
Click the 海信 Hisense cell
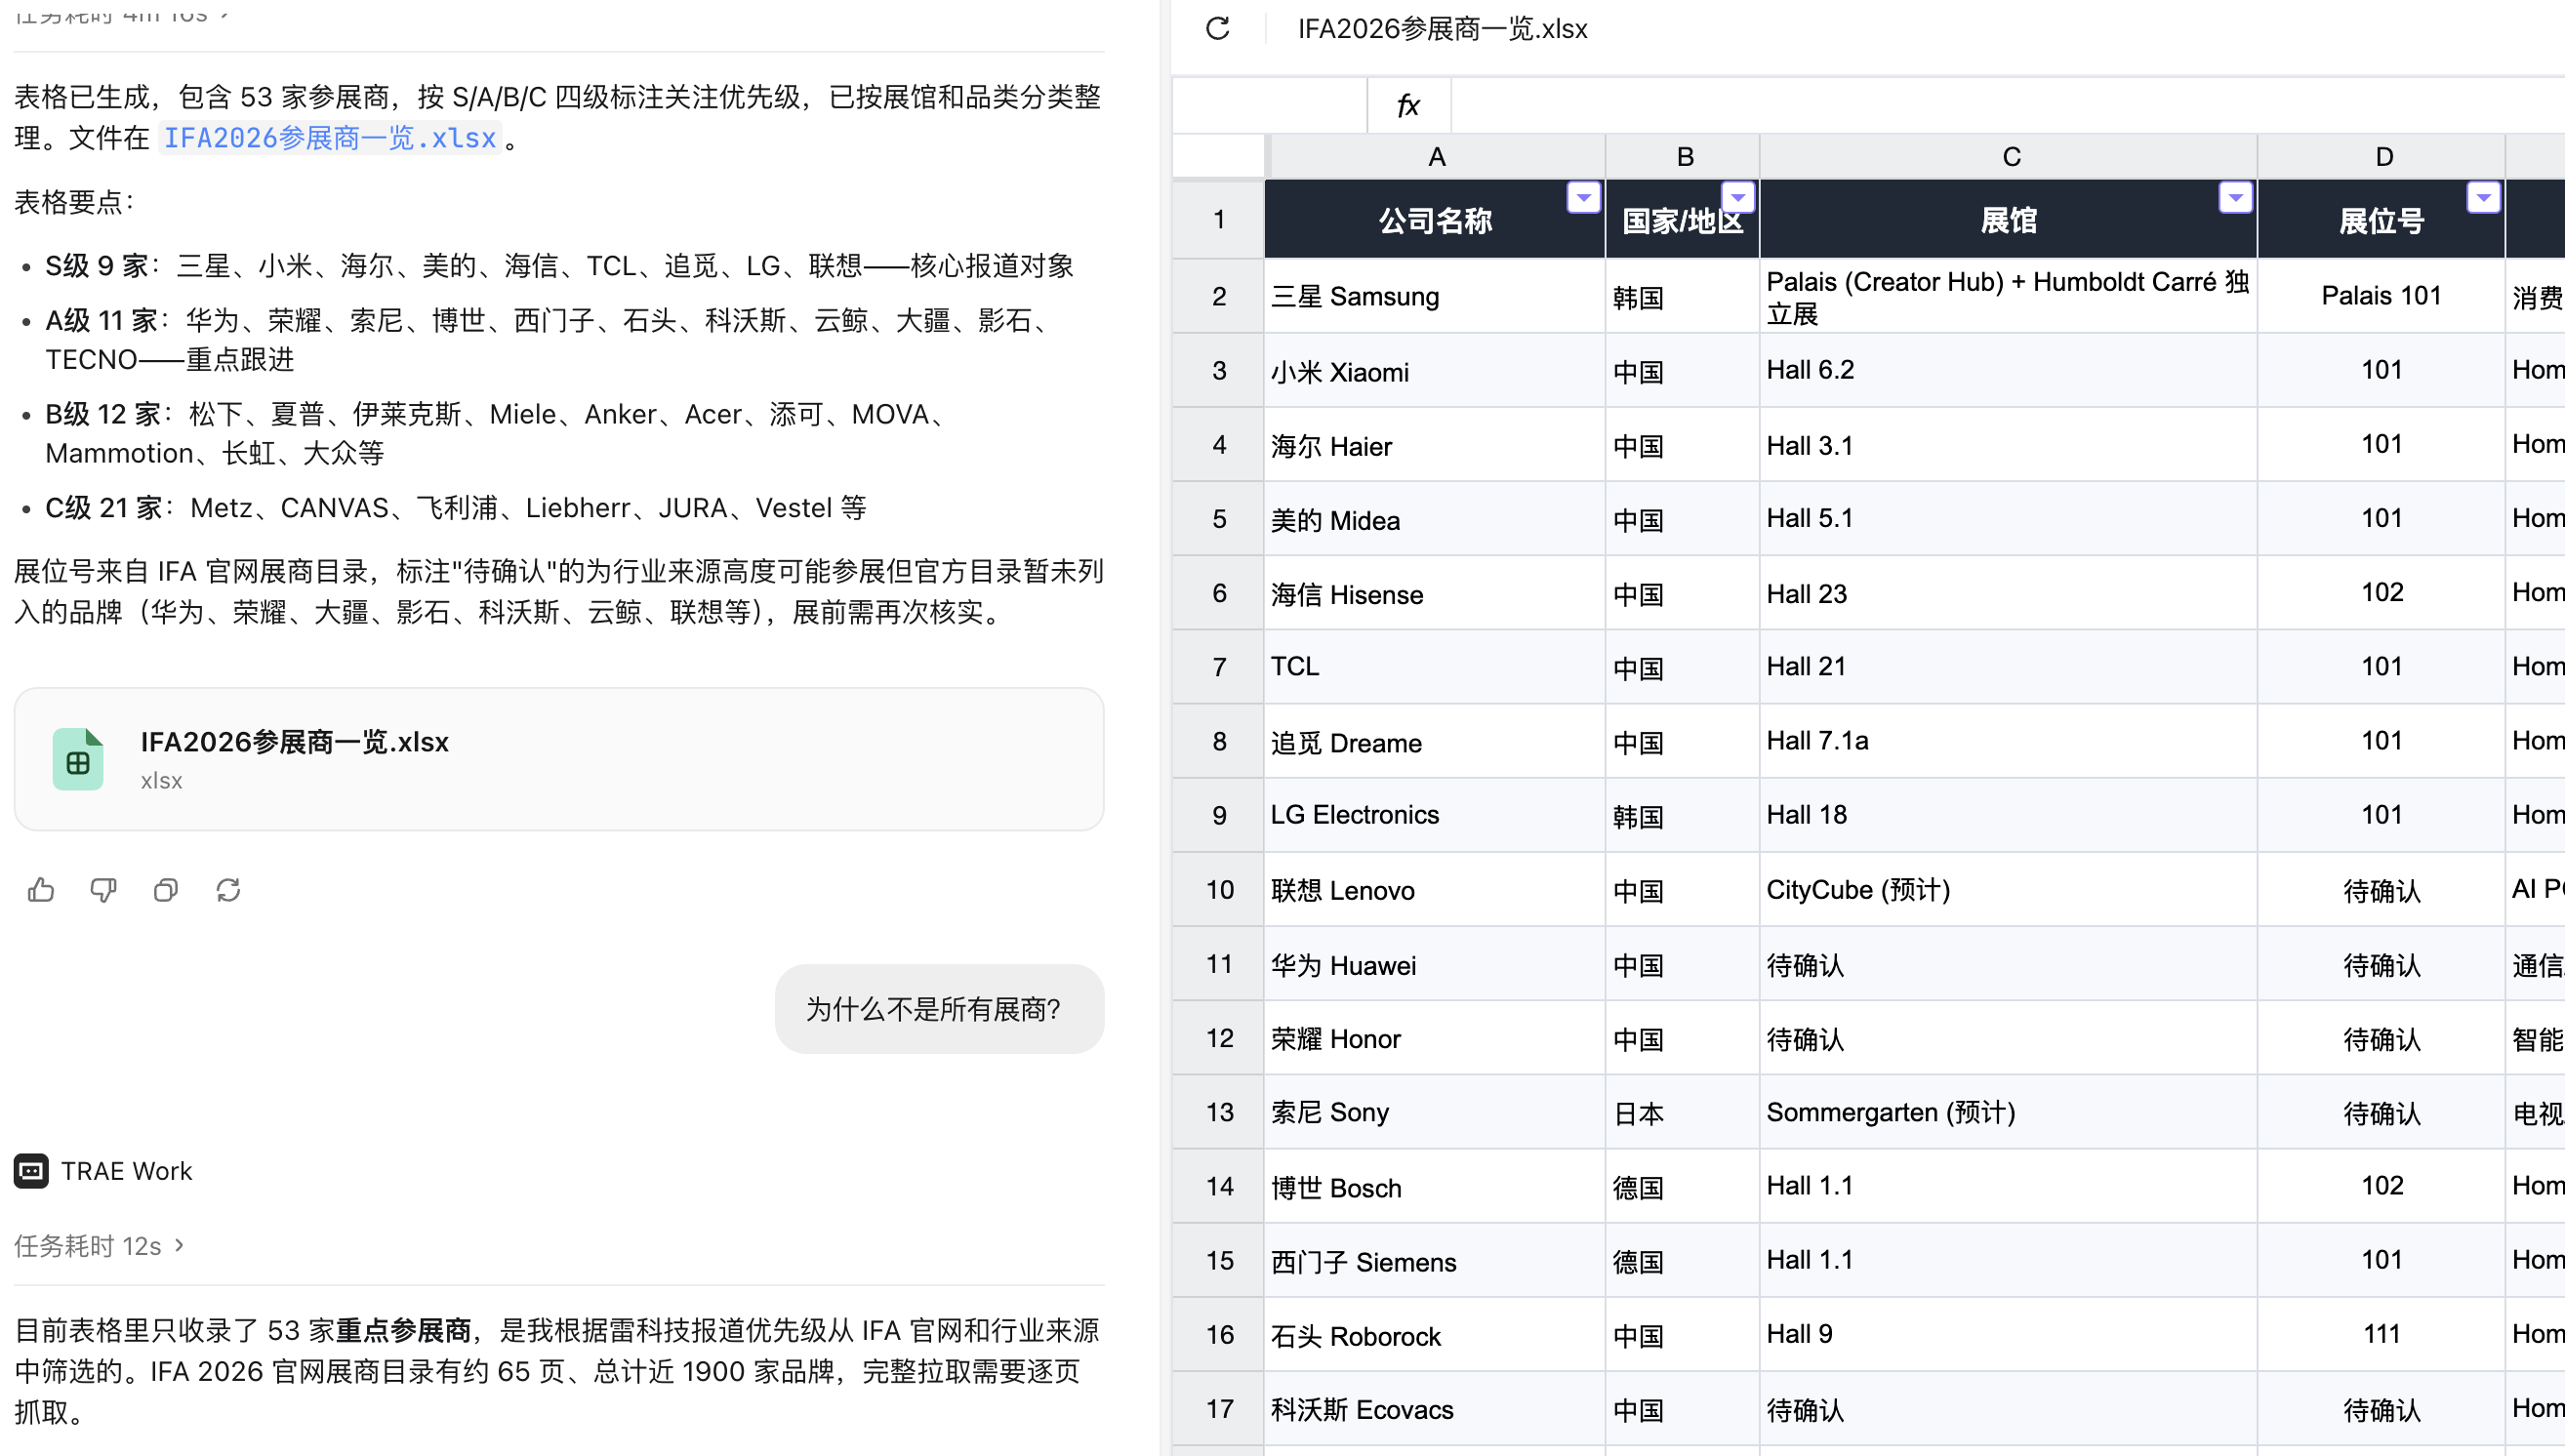point(1435,593)
